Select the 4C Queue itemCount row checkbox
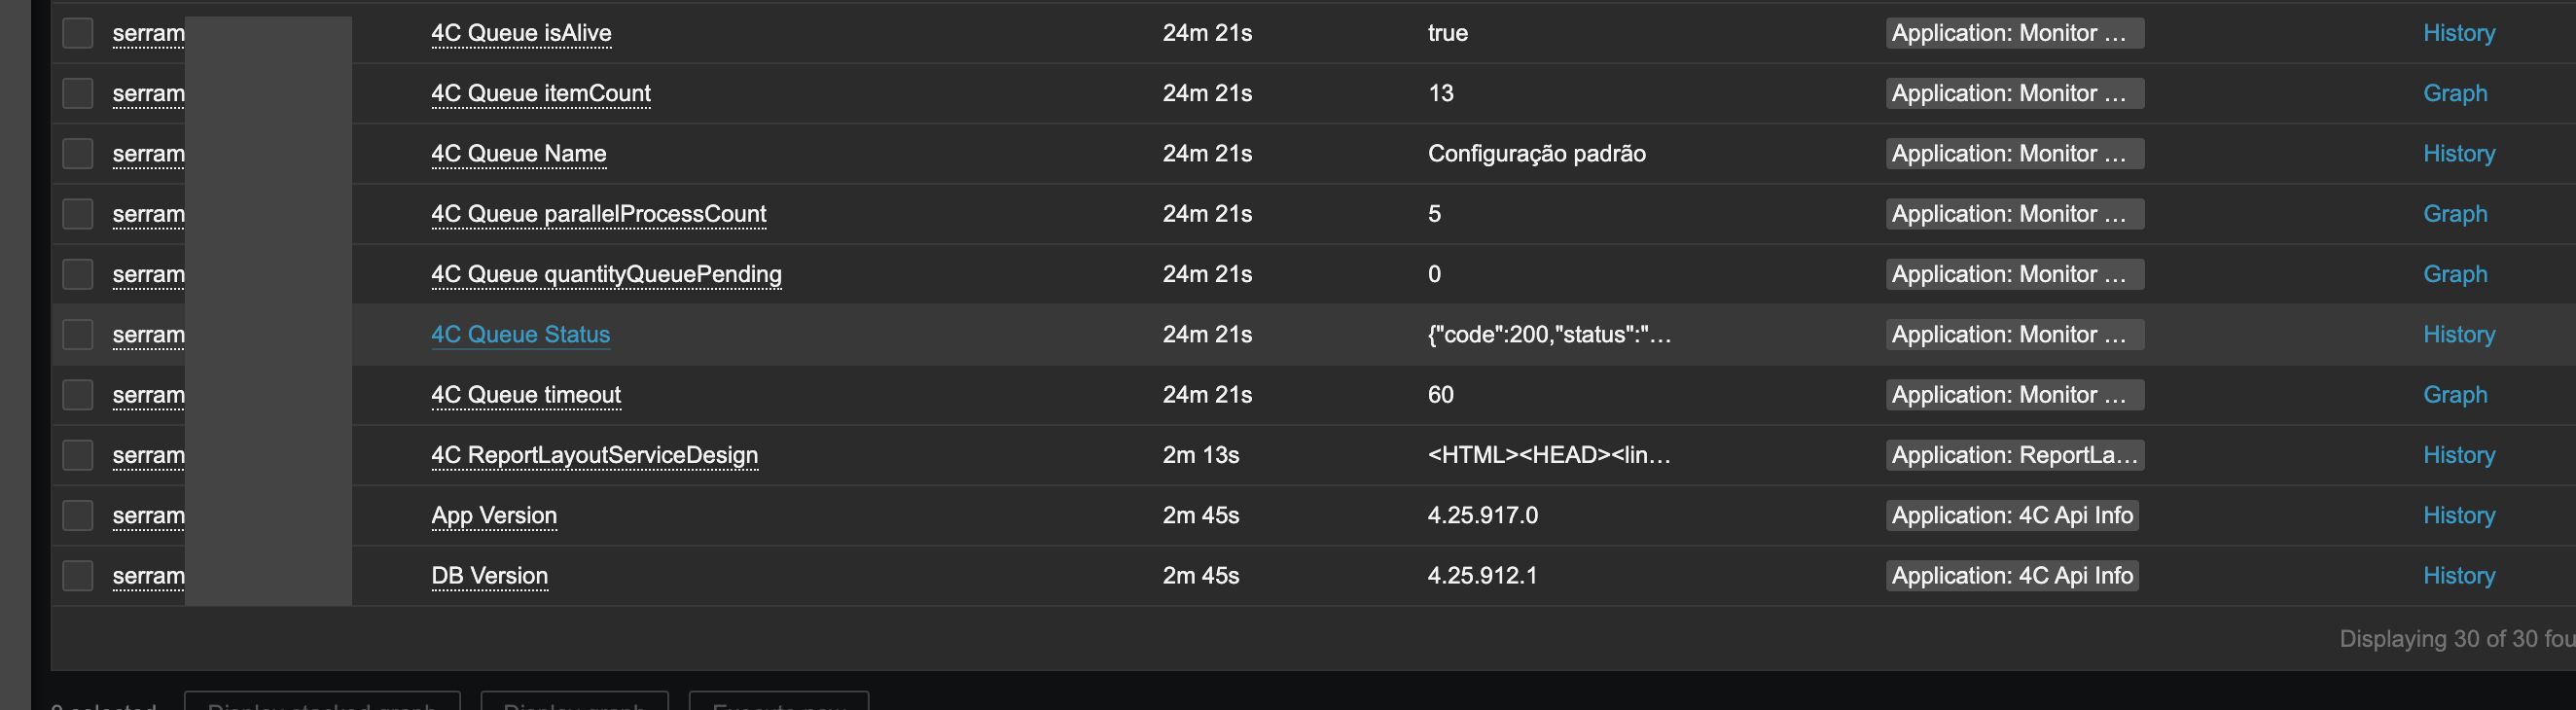The height and width of the screenshot is (710, 2576). pyautogui.click(x=77, y=93)
